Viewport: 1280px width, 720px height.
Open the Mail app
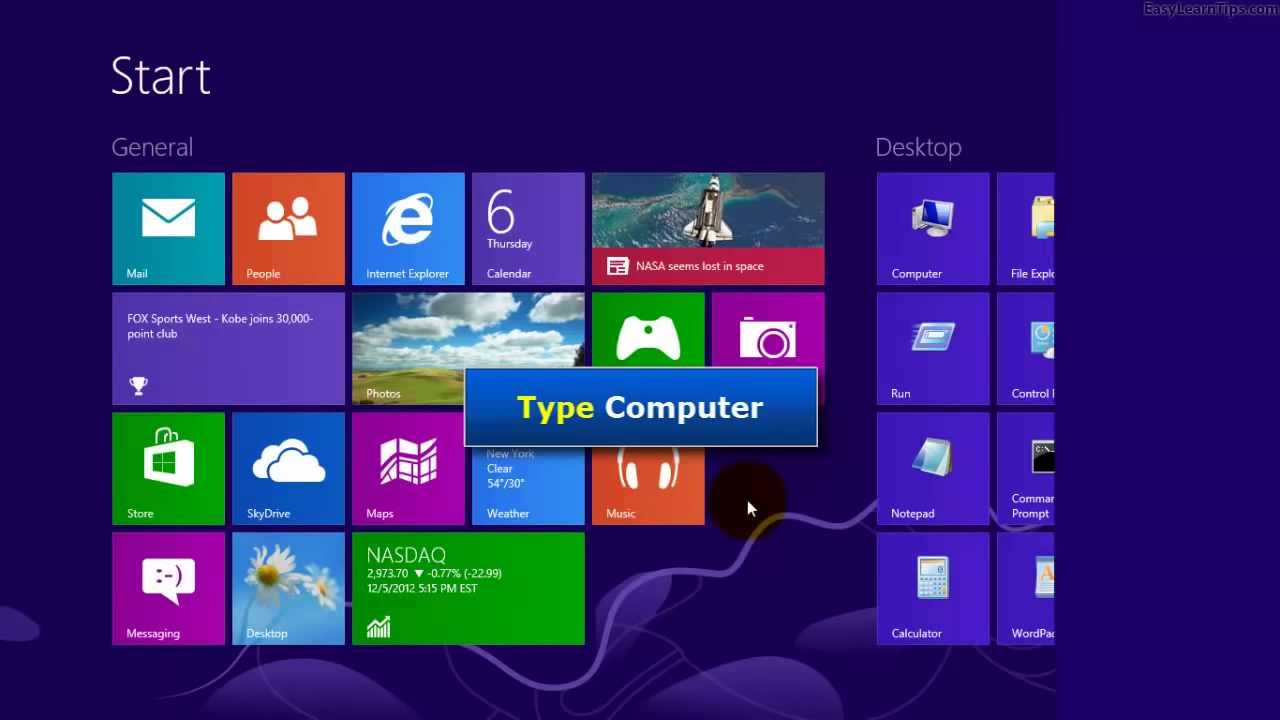pos(168,228)
